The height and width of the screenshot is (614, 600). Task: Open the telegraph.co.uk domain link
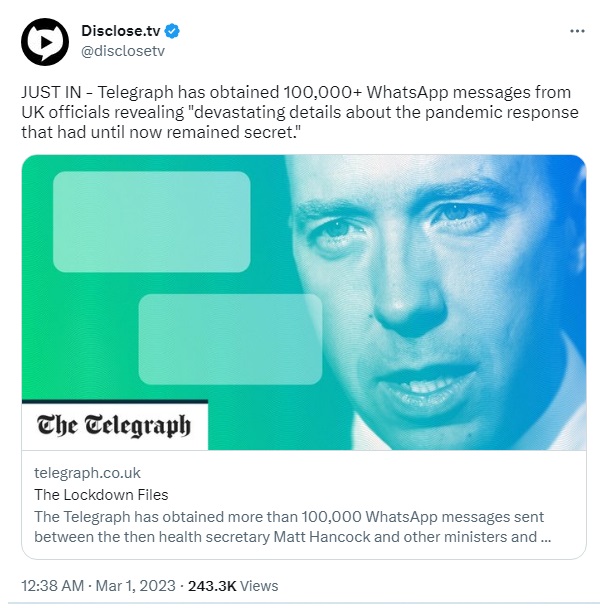point(87,473)
